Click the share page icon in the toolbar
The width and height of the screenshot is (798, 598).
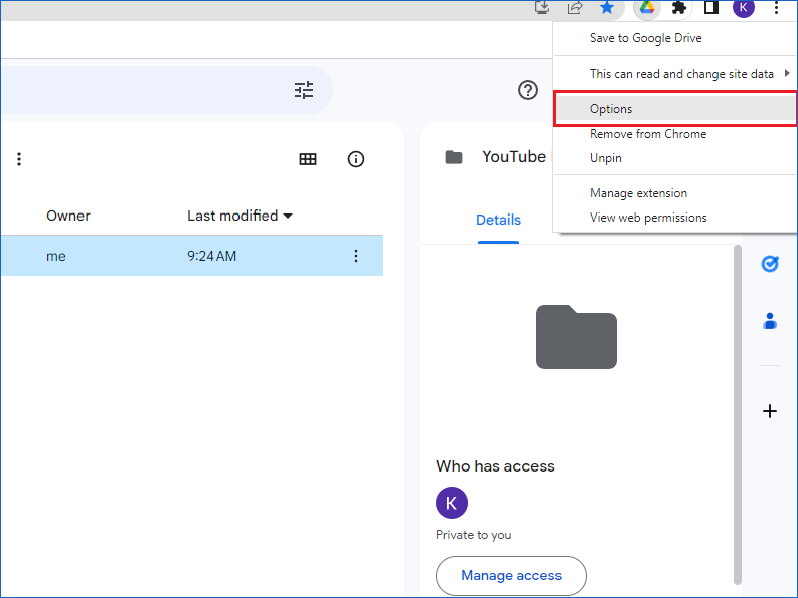tap(575, 8)
